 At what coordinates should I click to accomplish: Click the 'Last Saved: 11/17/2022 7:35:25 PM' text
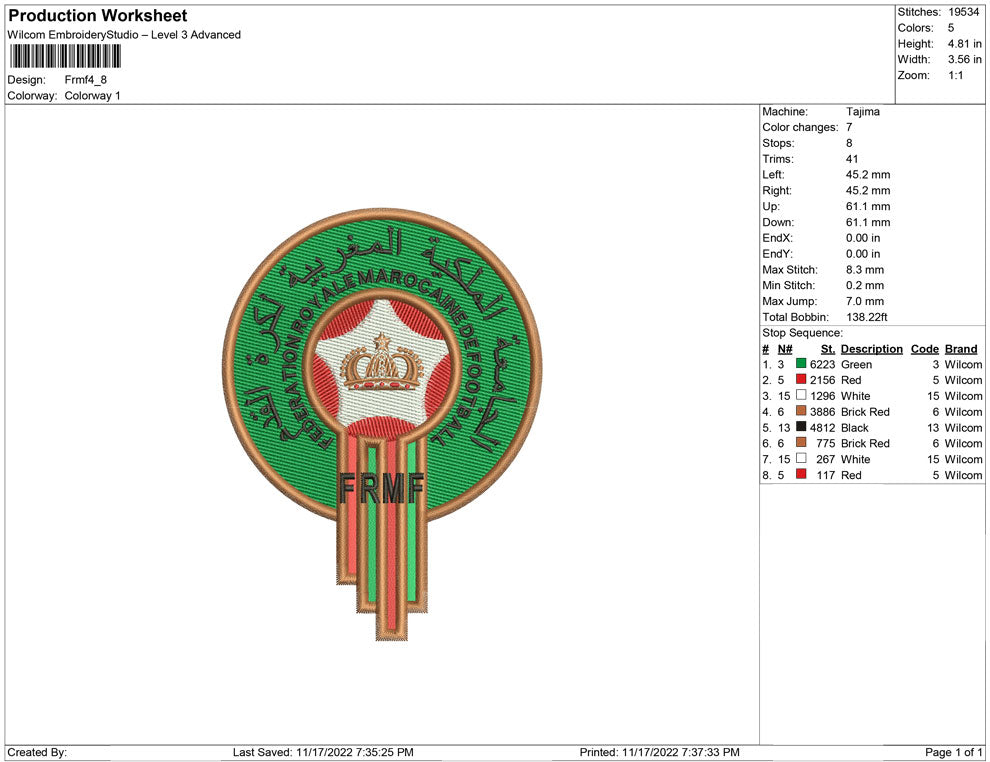coord(323,752)
